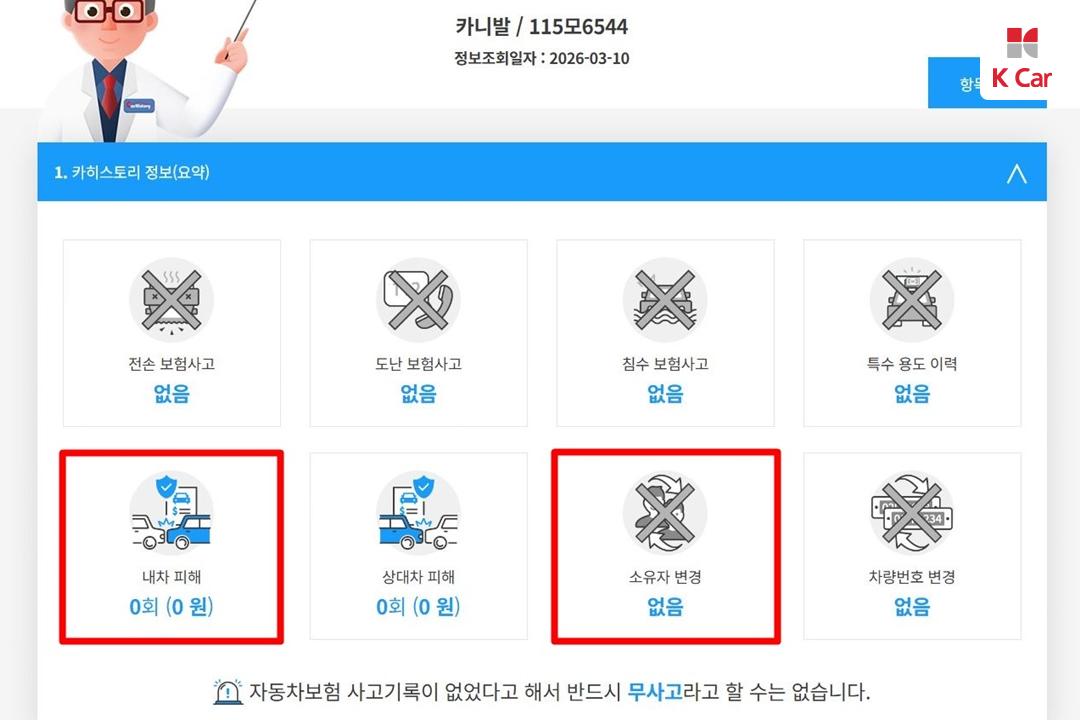The height and width of the screenshot is (720, 1080).
Task: Click the 카히스토리 정보(요약) section header
Action: pos(542,172)
